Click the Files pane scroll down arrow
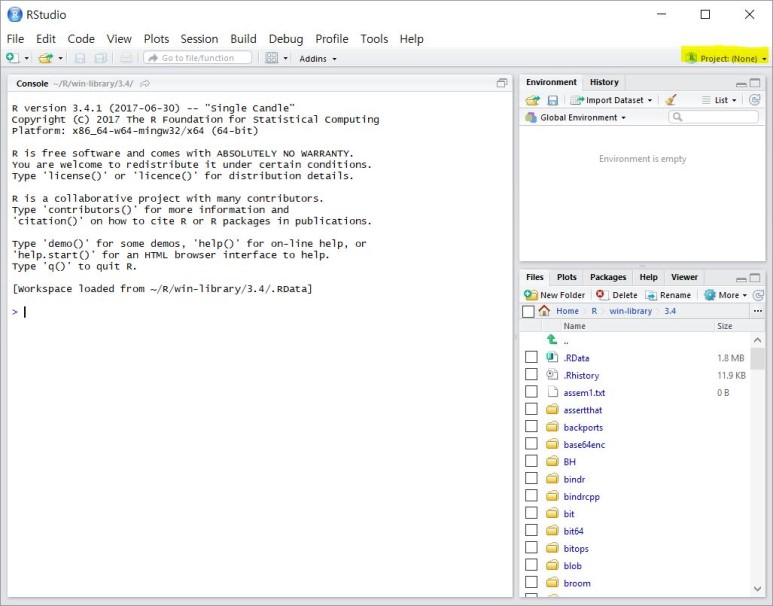 (757, 588)
